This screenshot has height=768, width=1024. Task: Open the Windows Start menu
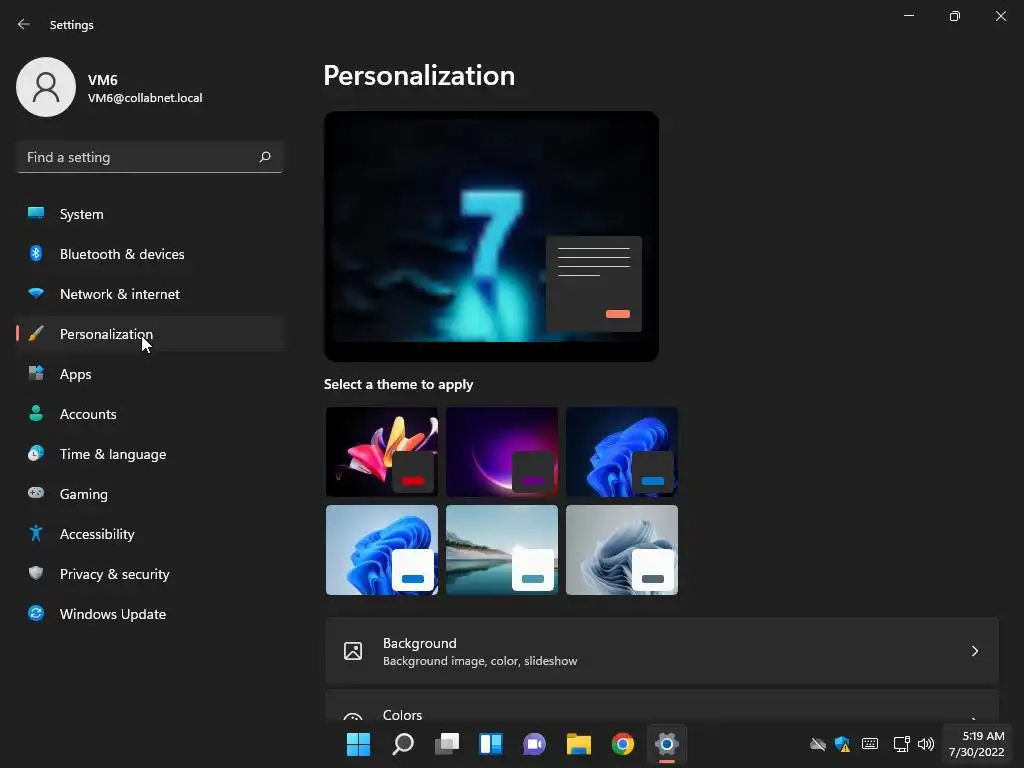[x=358, y=744]
